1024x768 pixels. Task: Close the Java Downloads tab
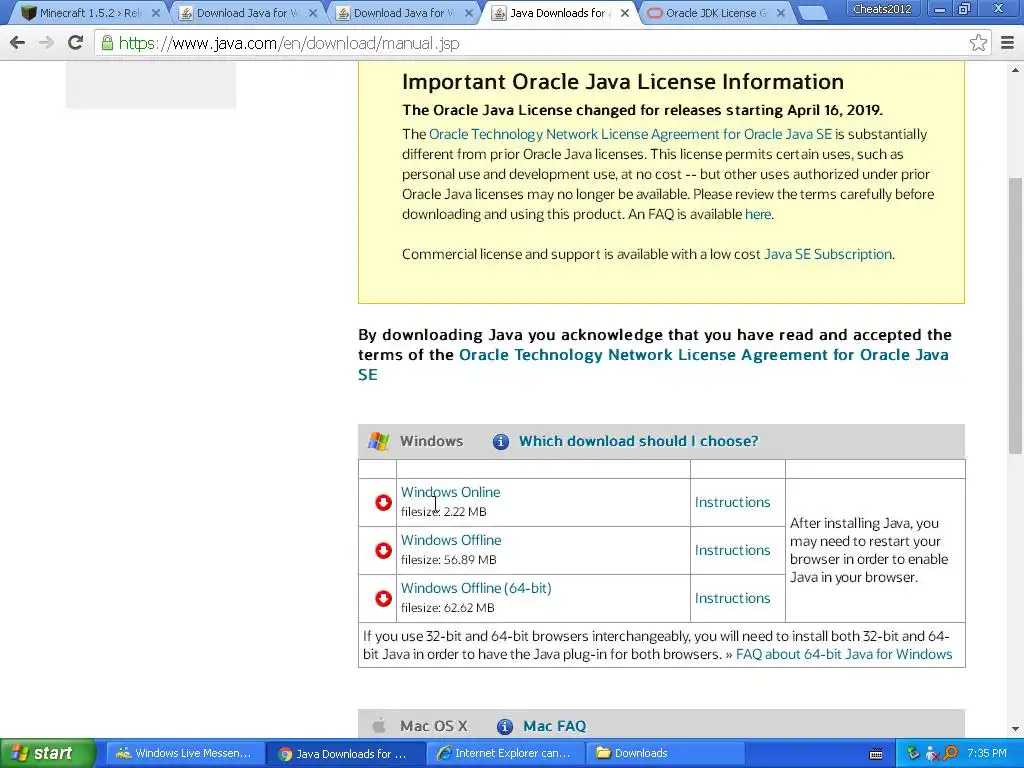tap(625, 13)
